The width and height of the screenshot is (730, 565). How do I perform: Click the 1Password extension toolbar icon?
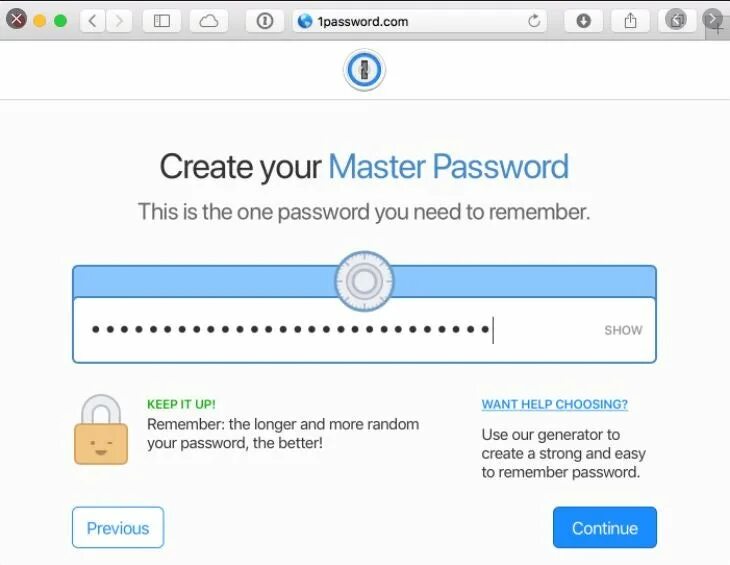pos(265,21)
